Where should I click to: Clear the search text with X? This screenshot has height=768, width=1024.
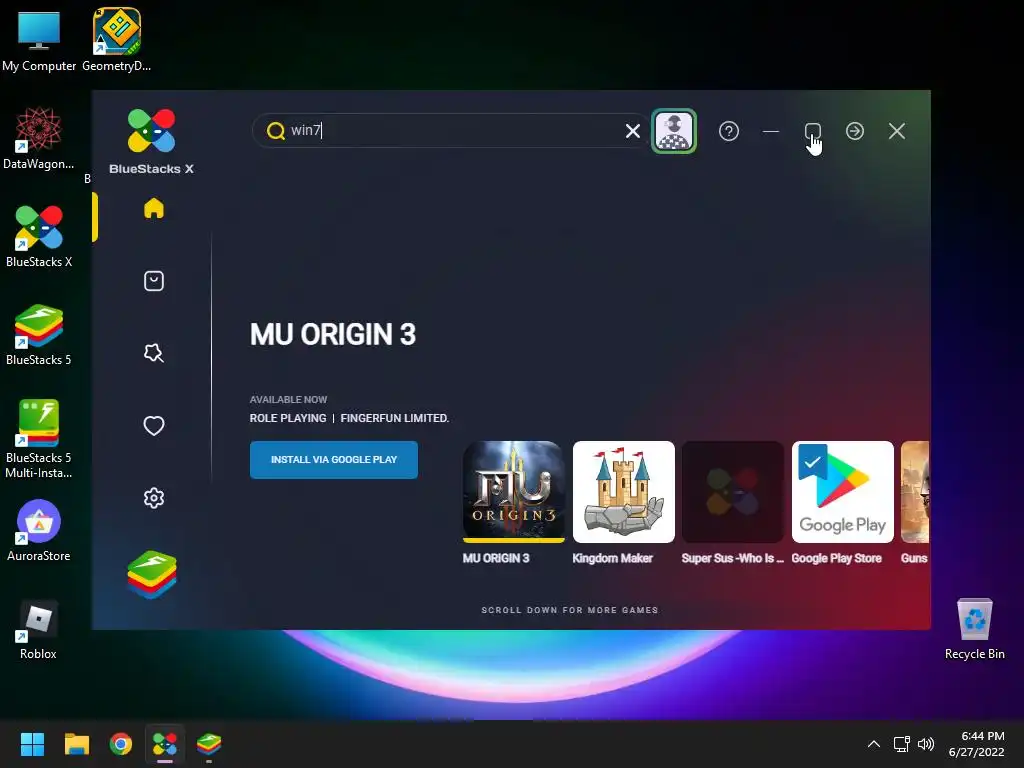(x=632, y=131)
